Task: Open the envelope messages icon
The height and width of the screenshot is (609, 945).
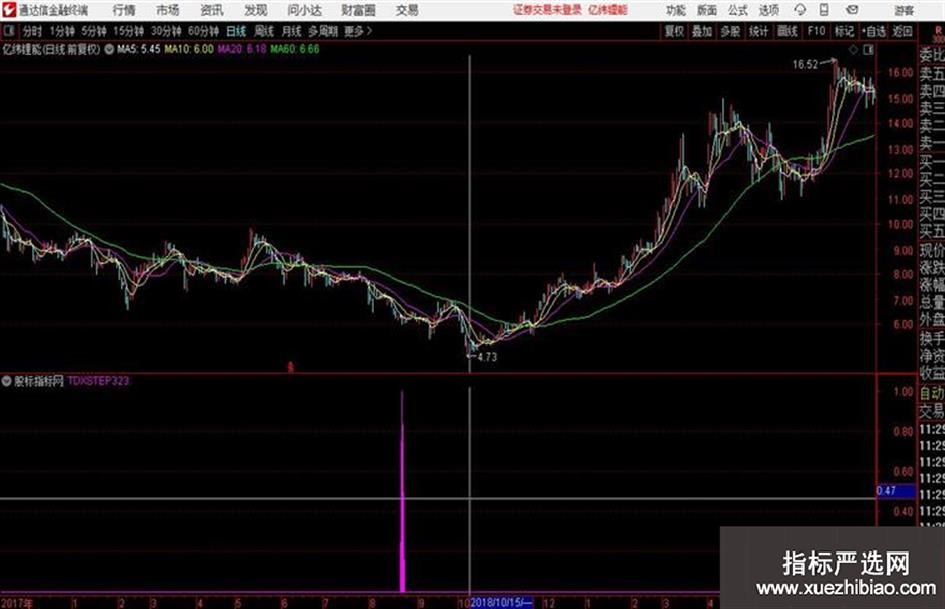Action: coord(852,10)
